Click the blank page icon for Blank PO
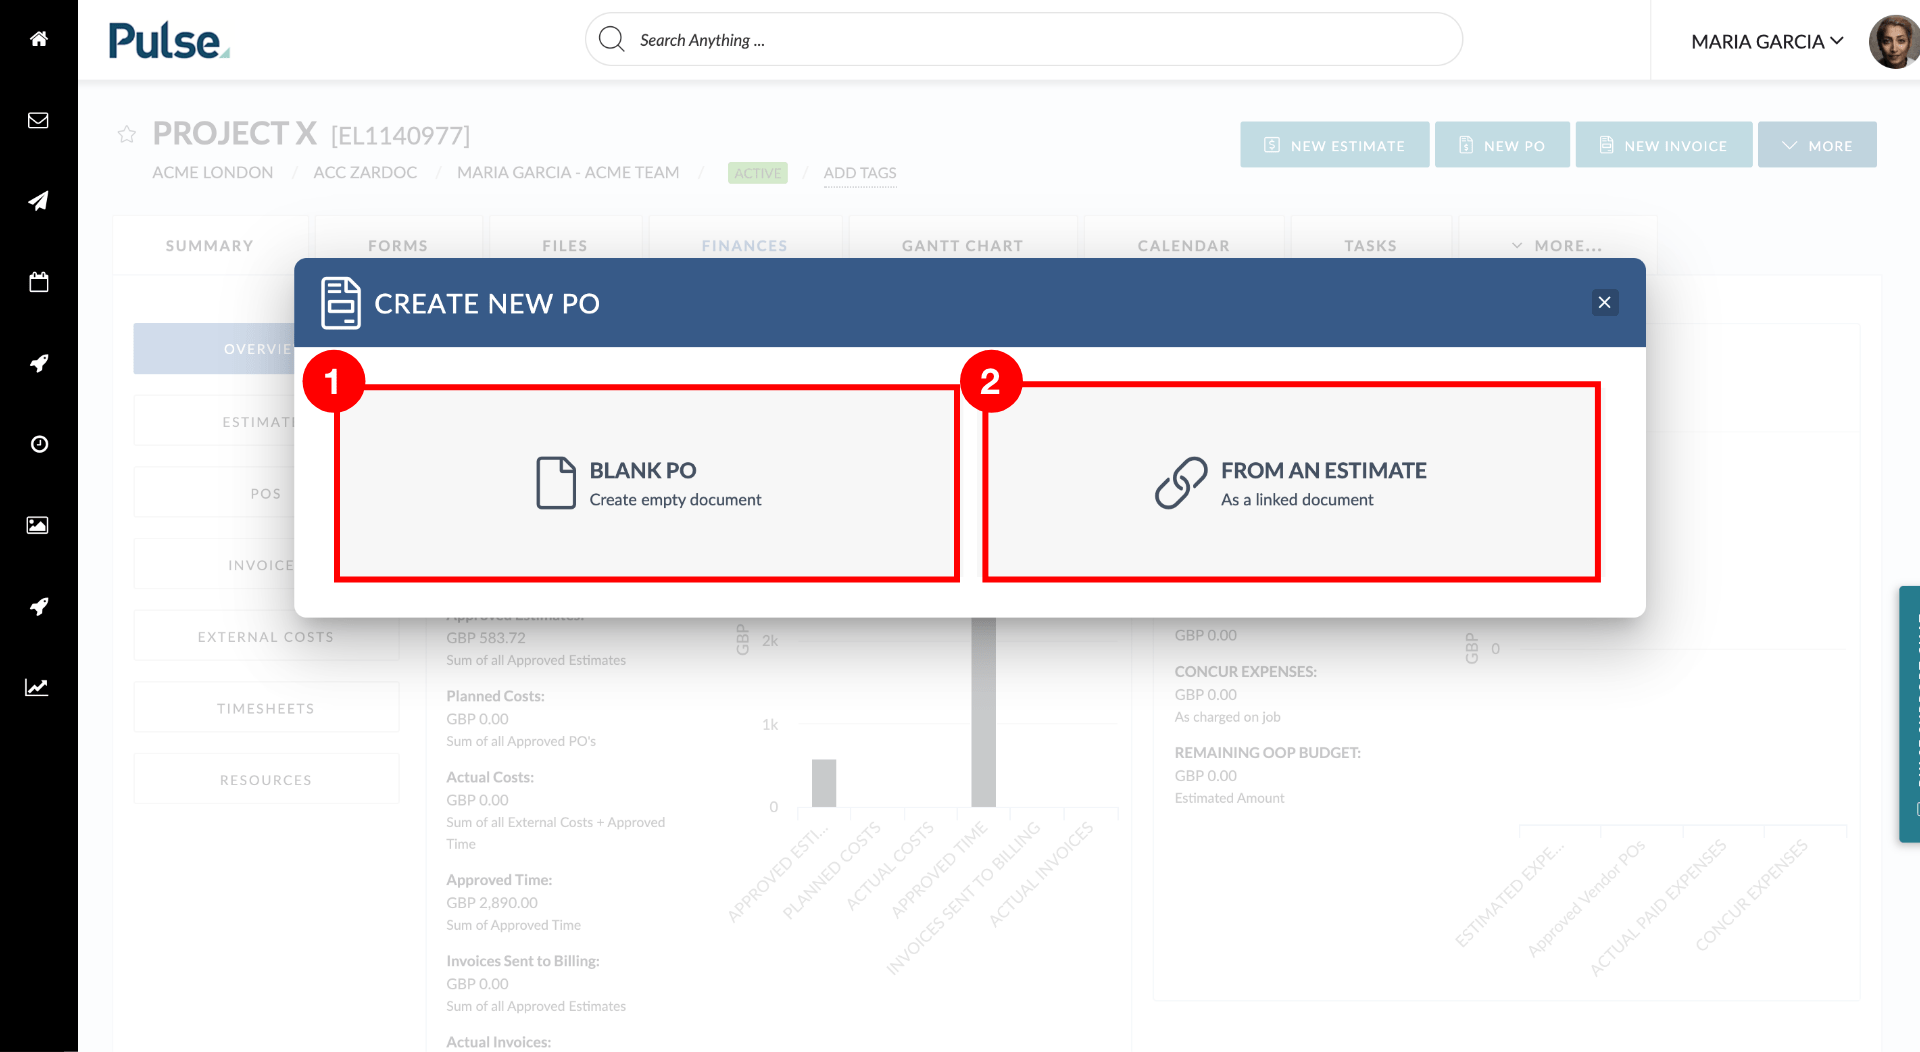 point(556,483)
